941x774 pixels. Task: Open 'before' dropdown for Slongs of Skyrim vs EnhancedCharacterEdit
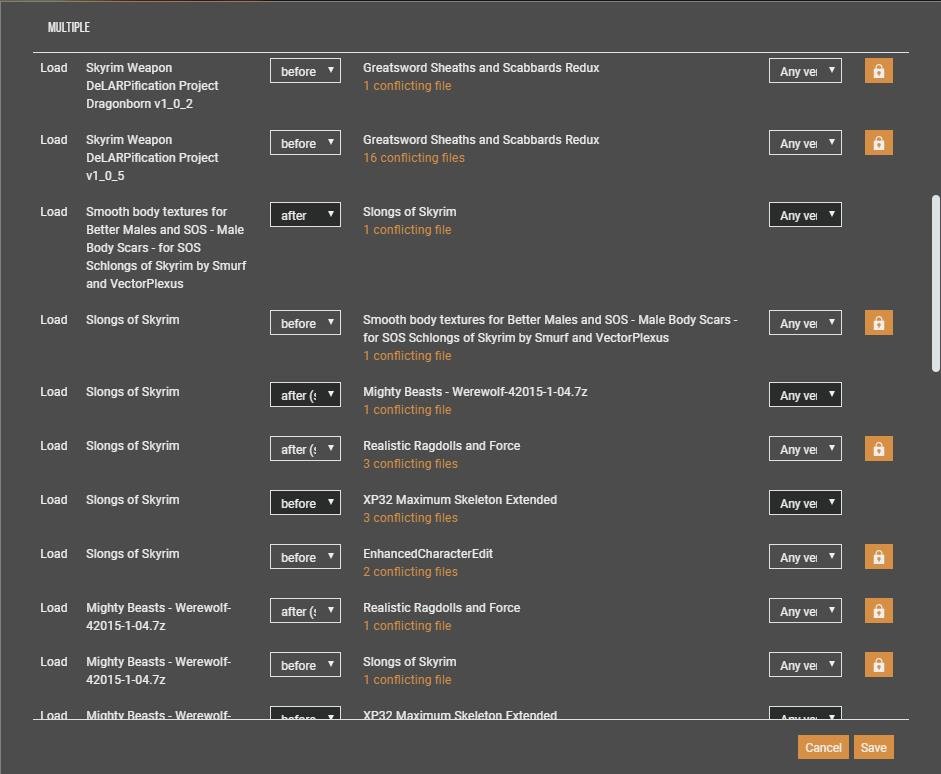coord(305,557)
